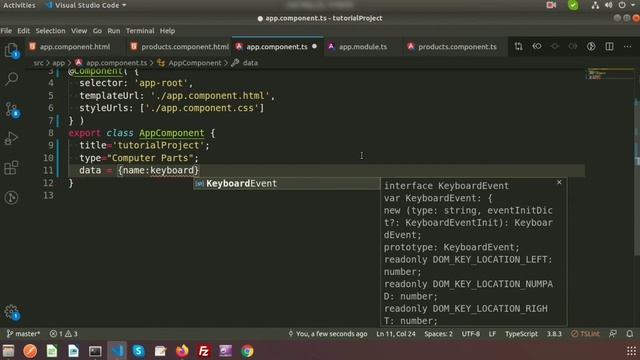Open the Source Control view

tap(11, 109)
